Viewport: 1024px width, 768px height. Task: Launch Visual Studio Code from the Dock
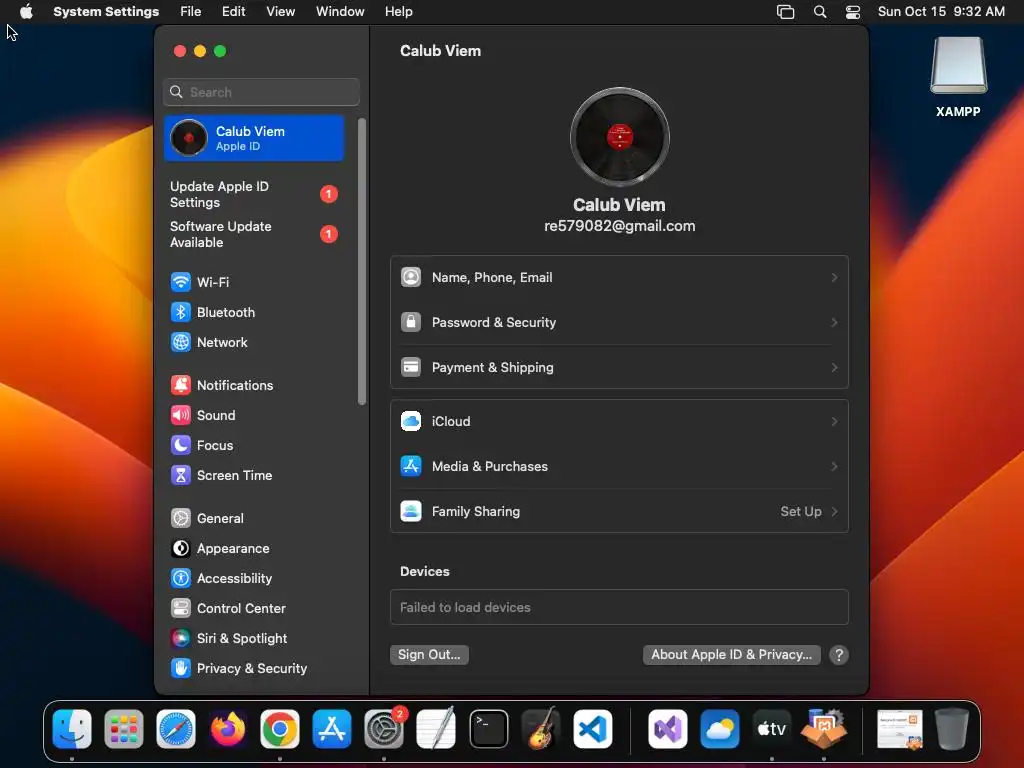coord(593,729)
